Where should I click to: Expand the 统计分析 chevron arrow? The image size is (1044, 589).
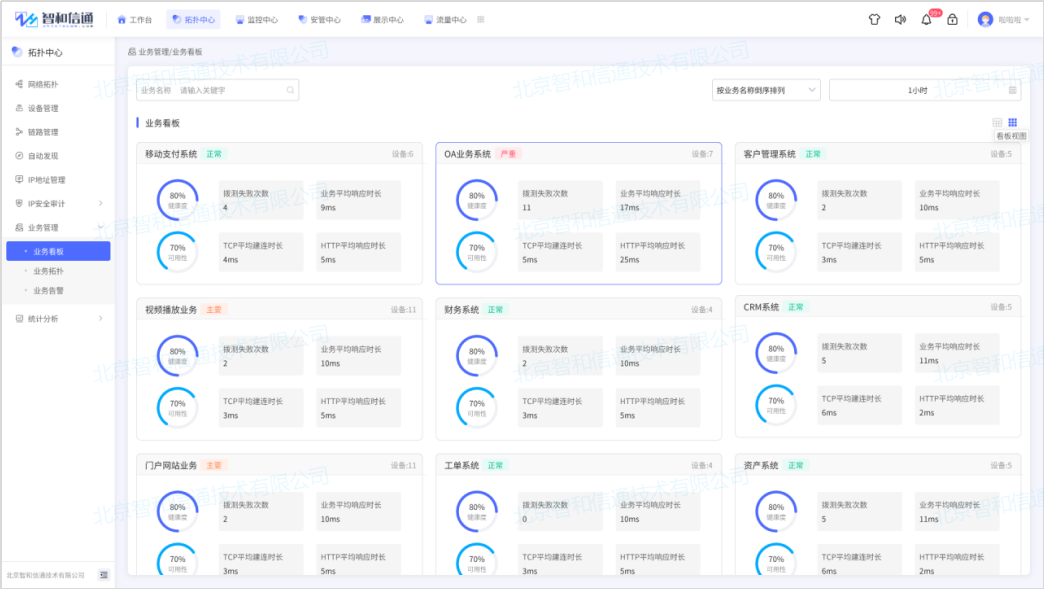click(x=101, y=318)
